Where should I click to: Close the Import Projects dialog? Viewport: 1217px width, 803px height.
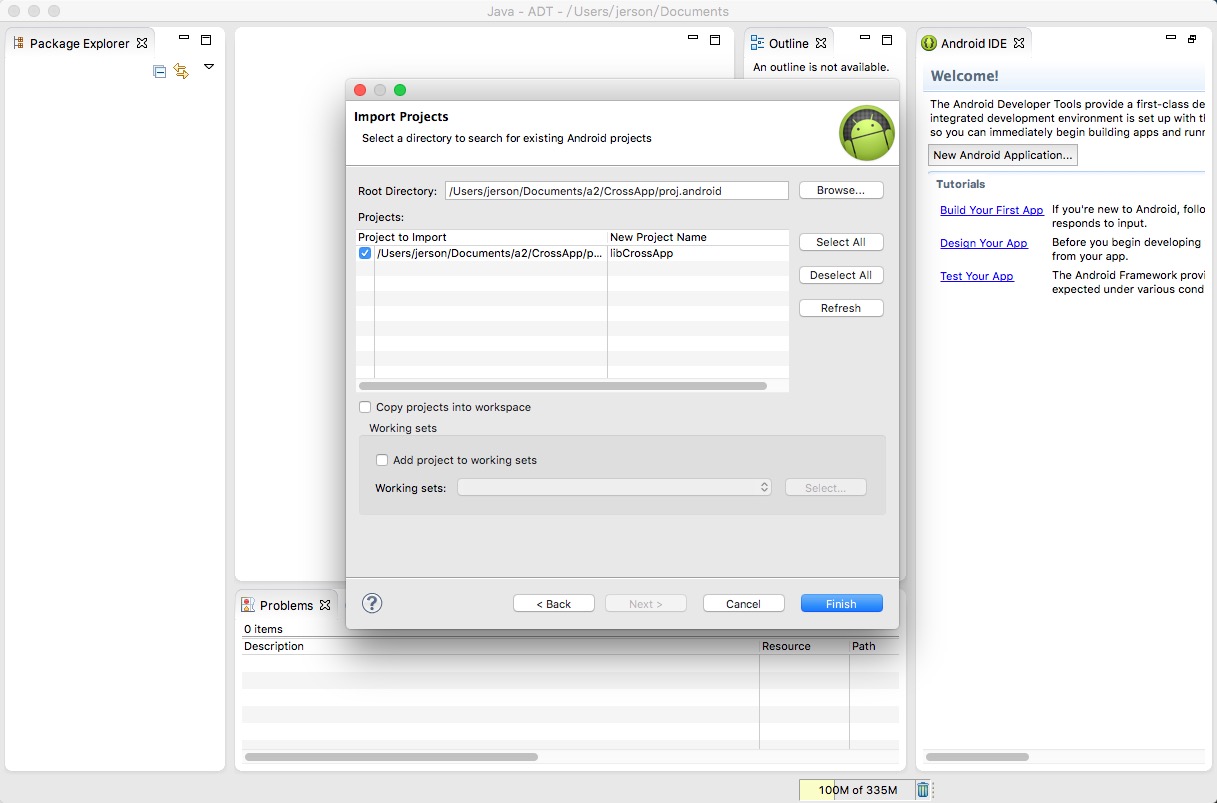coord(360,90)
